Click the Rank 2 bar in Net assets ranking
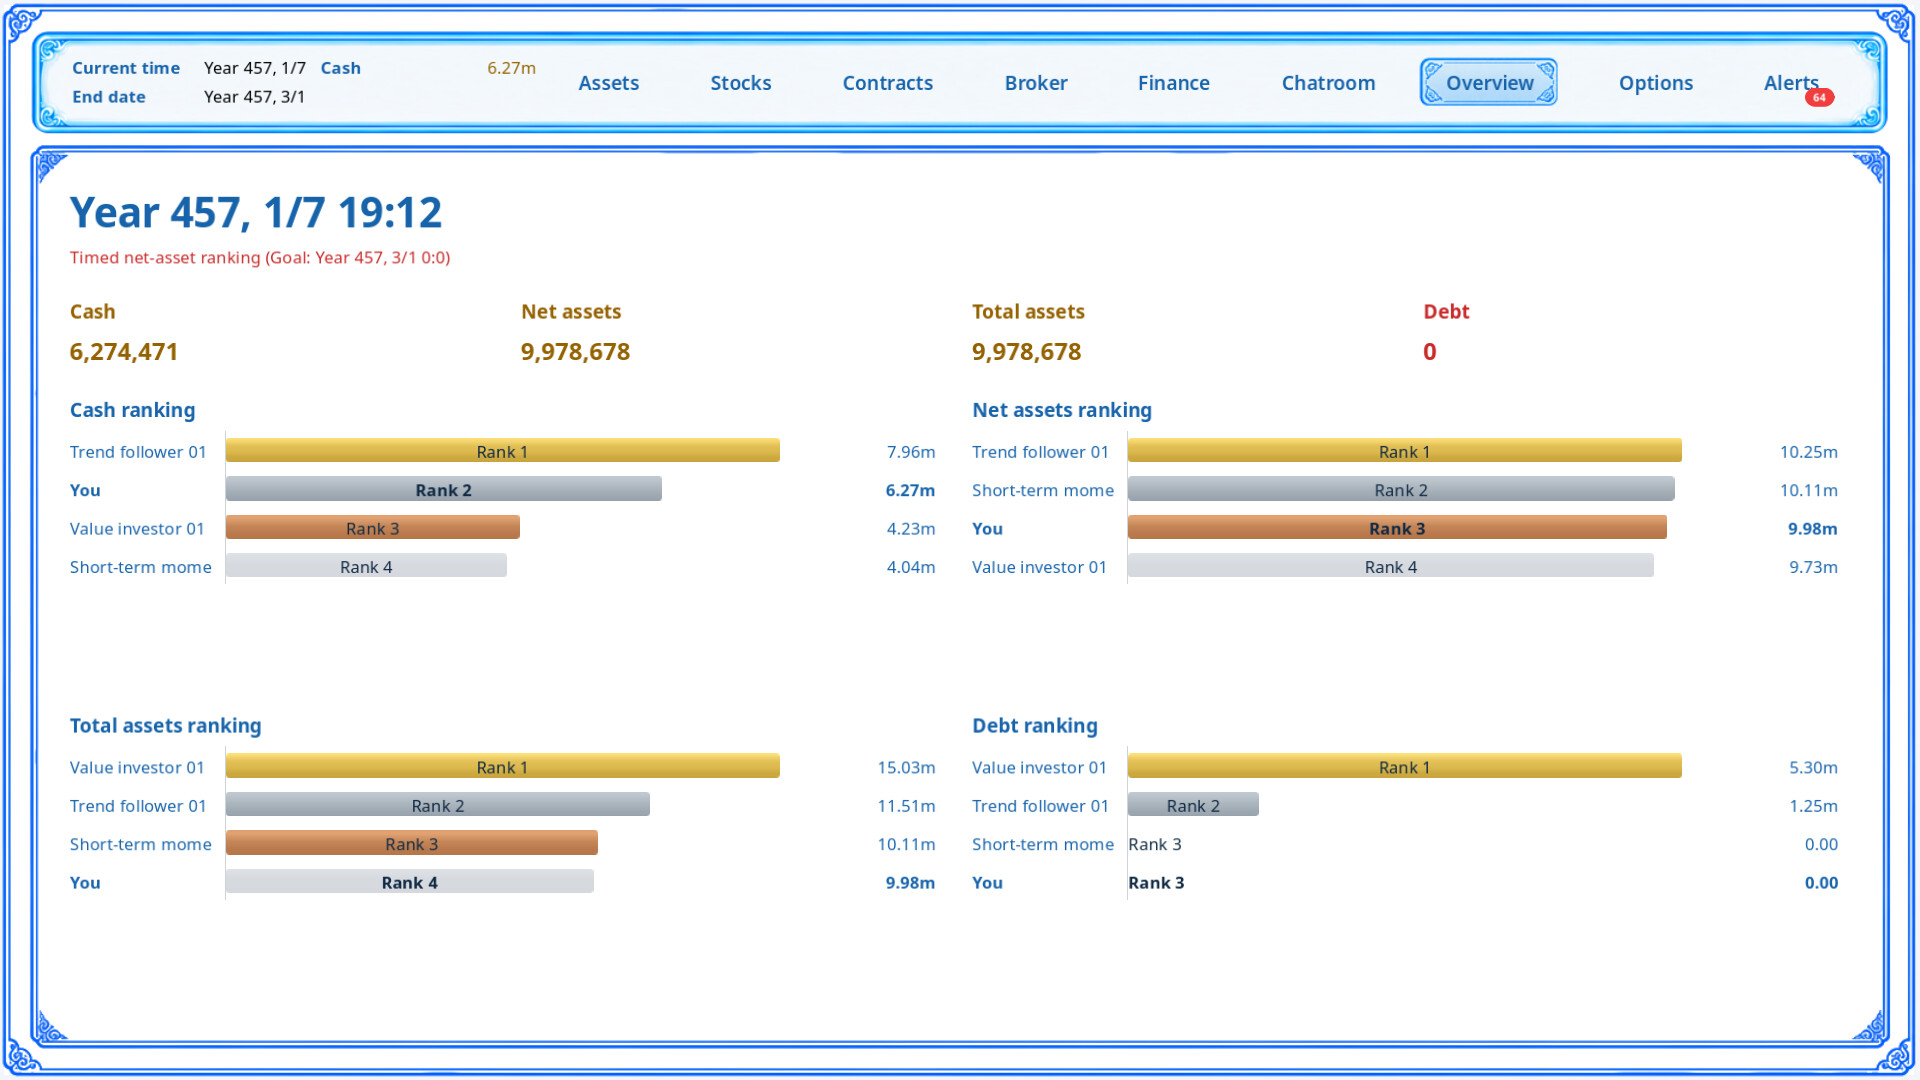 click(x=1401, y=489)
